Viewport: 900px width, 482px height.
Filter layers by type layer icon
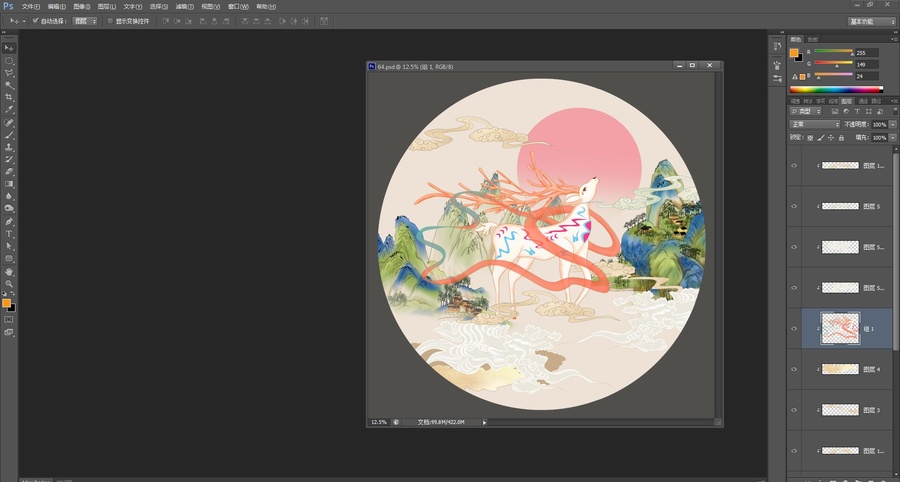coord(858,111)
